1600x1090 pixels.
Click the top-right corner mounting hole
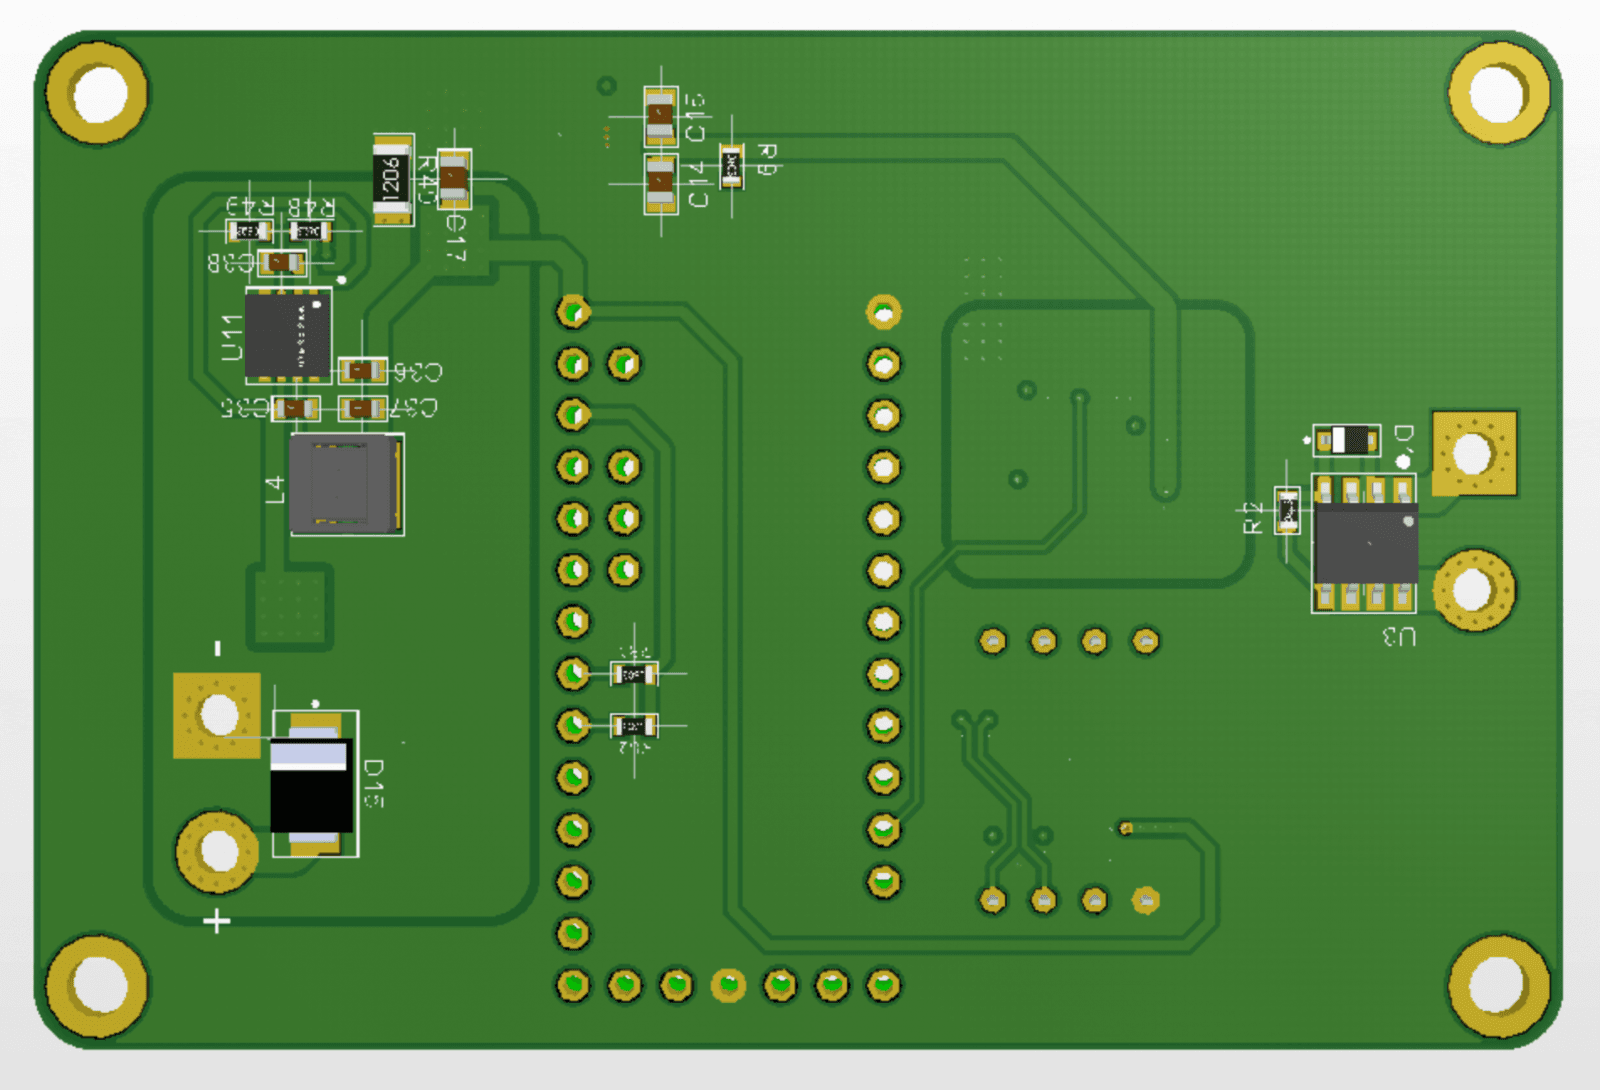(1499, 93)
